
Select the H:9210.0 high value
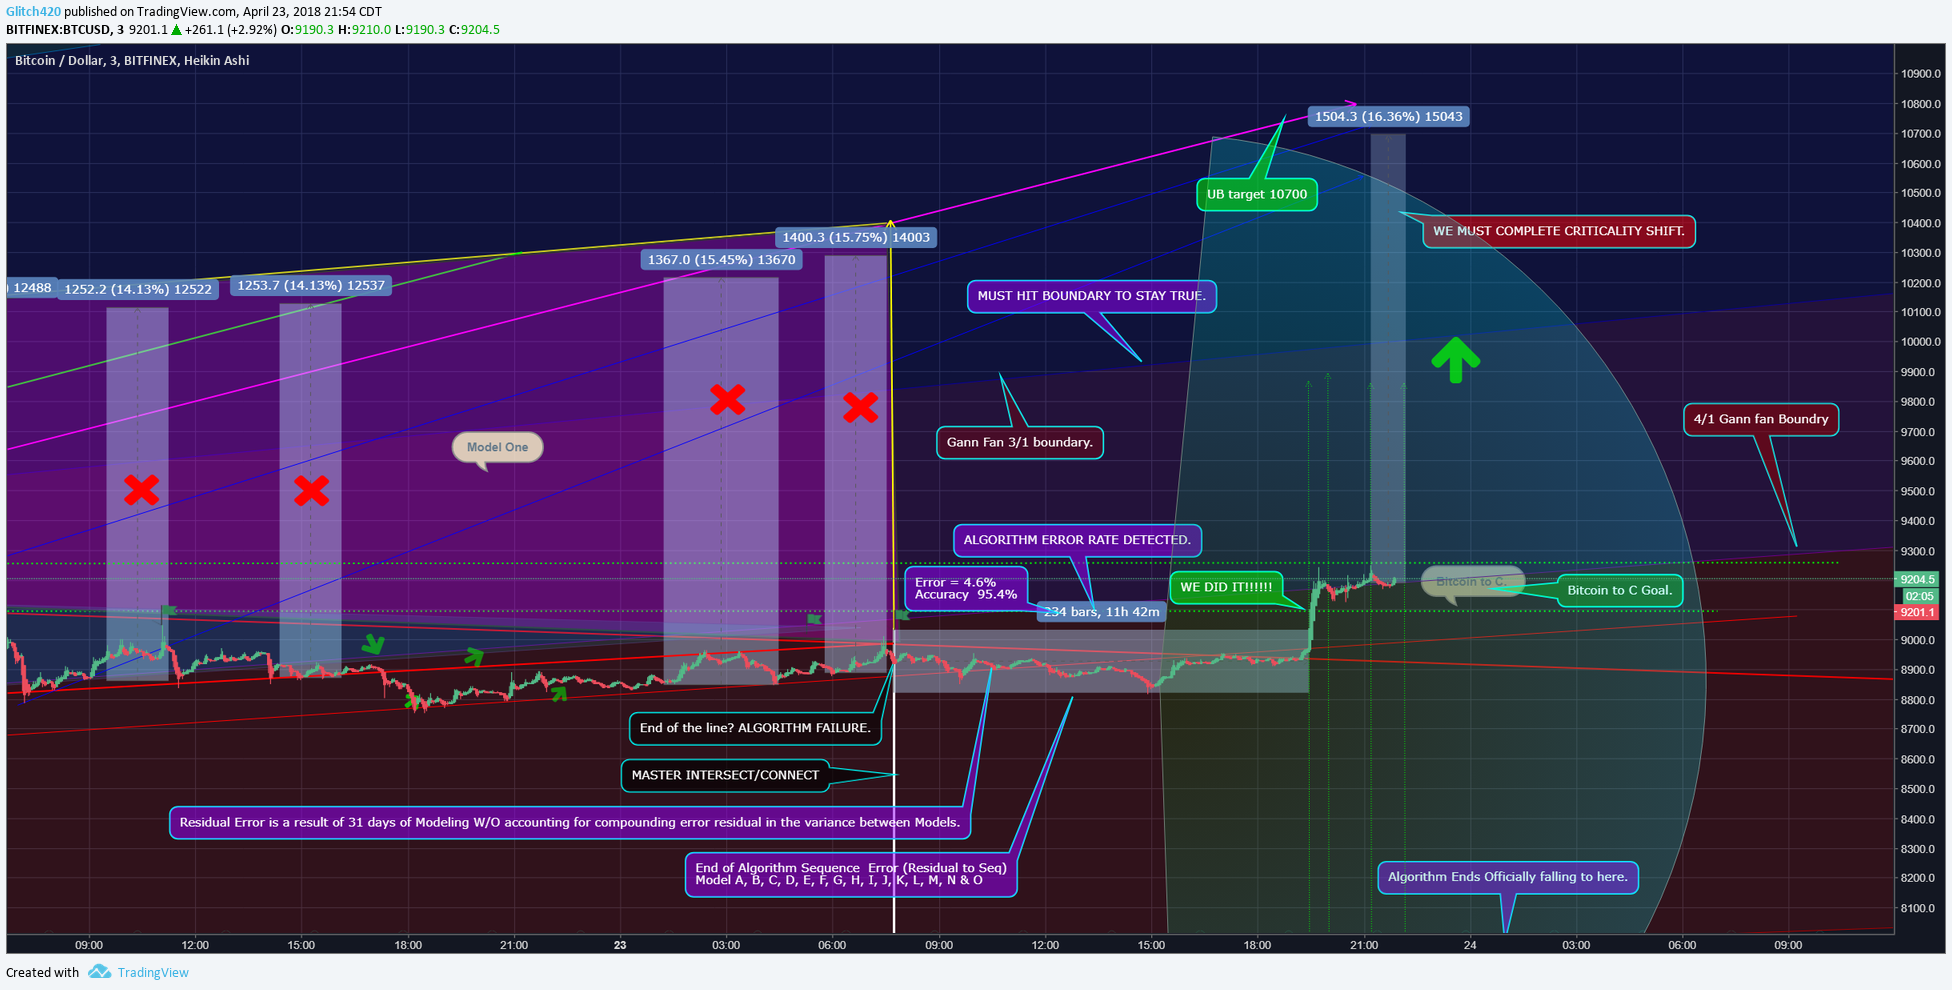[364, 30]
